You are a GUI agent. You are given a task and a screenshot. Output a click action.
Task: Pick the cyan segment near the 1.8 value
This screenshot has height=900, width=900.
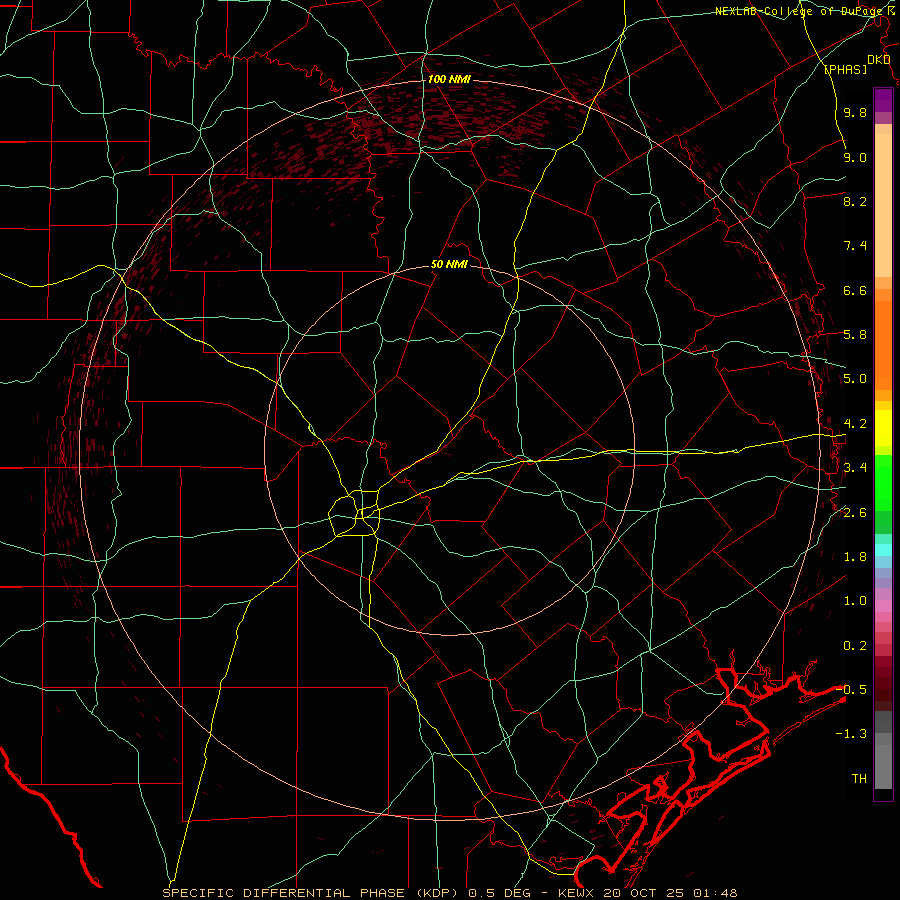coord(883,550)
